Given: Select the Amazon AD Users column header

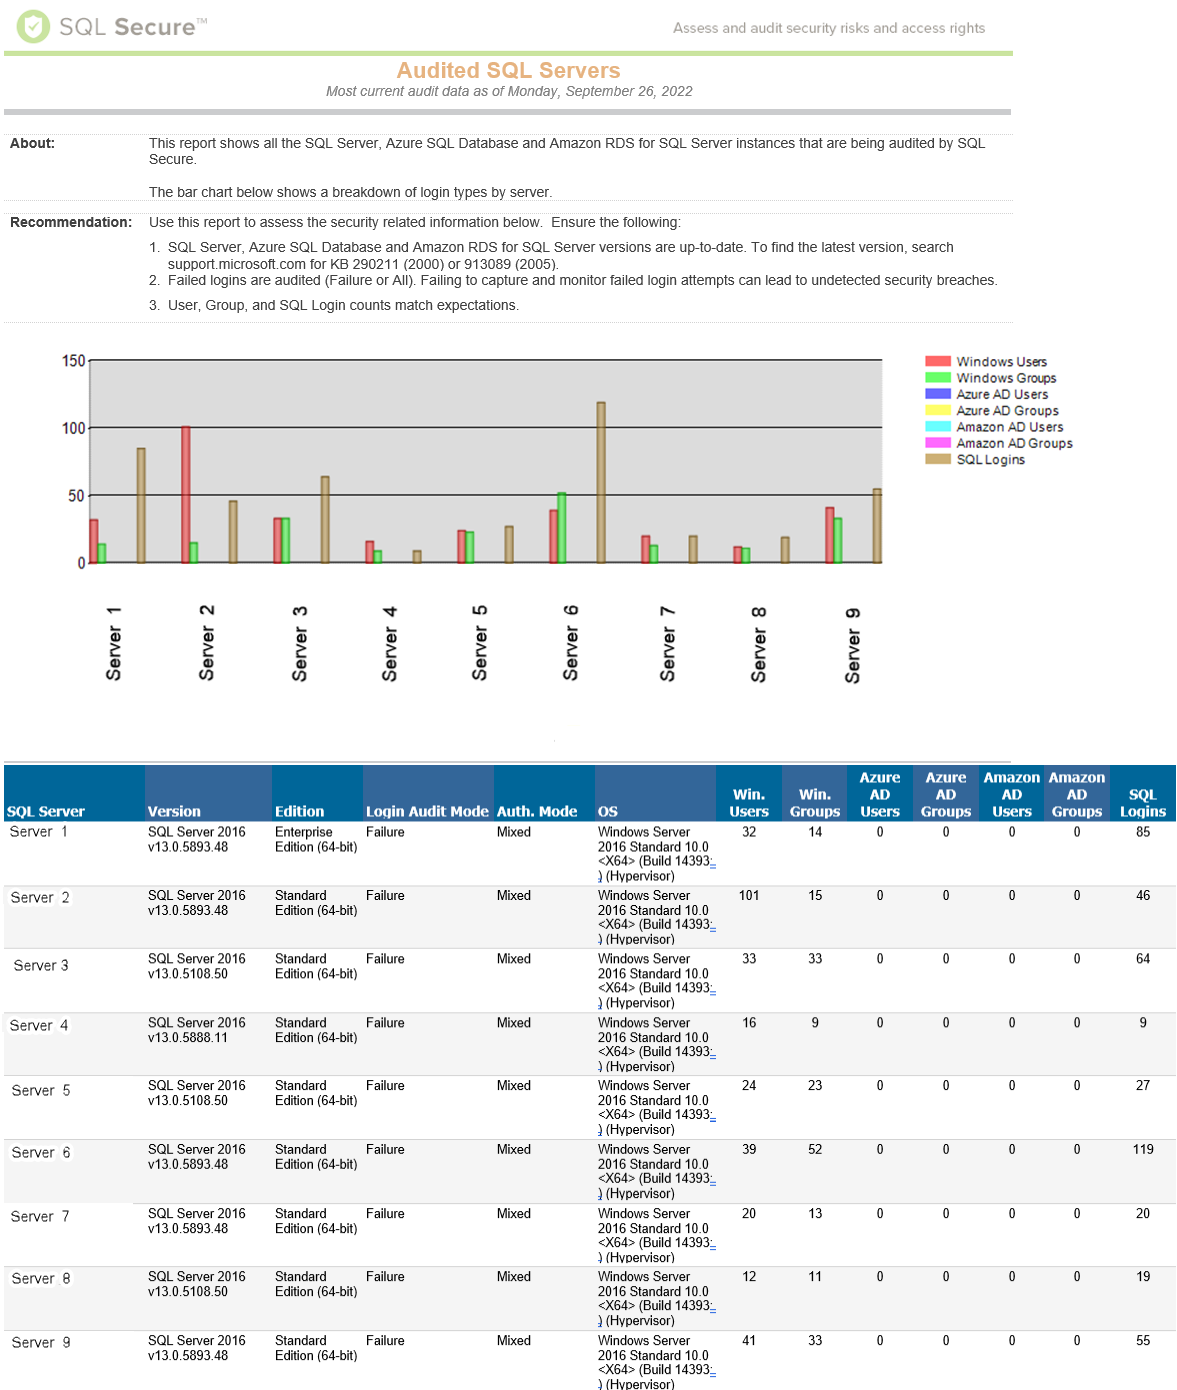Looking at the screenshot, I should point(1012,794).
